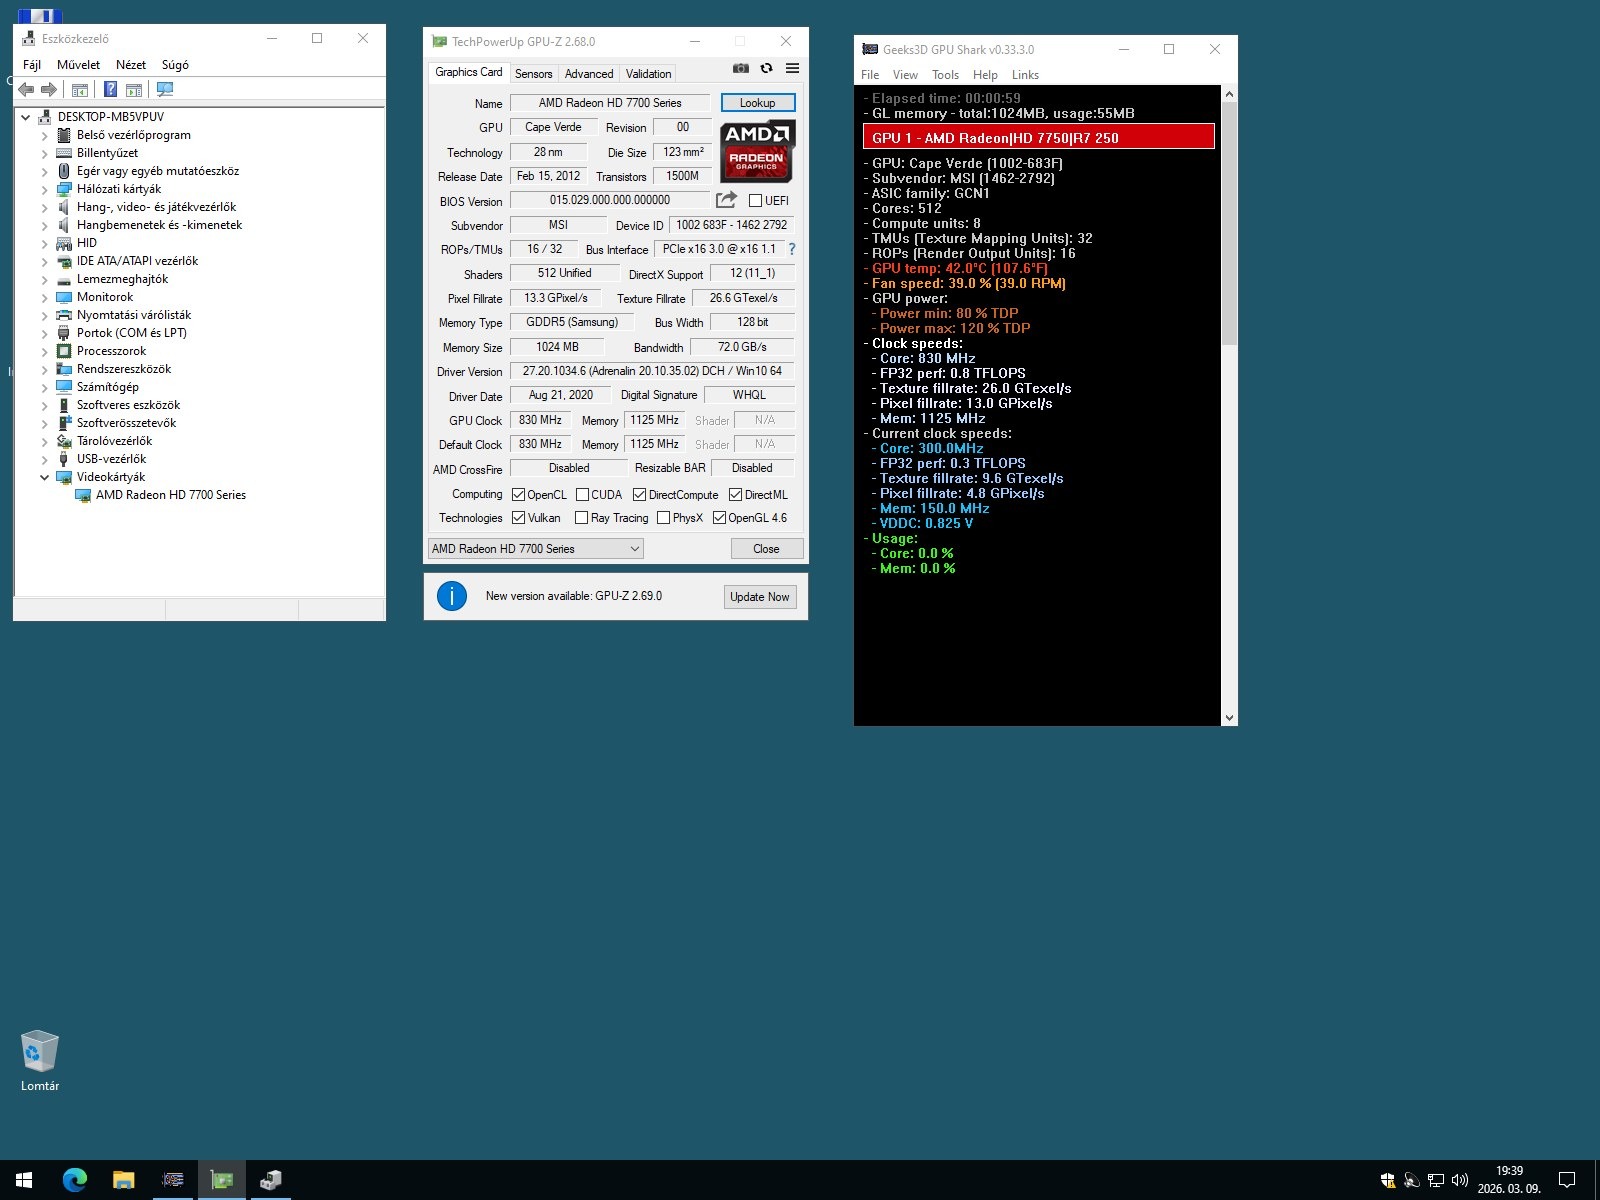Expand the Lemezmeghajtók node

click(44, 280)
